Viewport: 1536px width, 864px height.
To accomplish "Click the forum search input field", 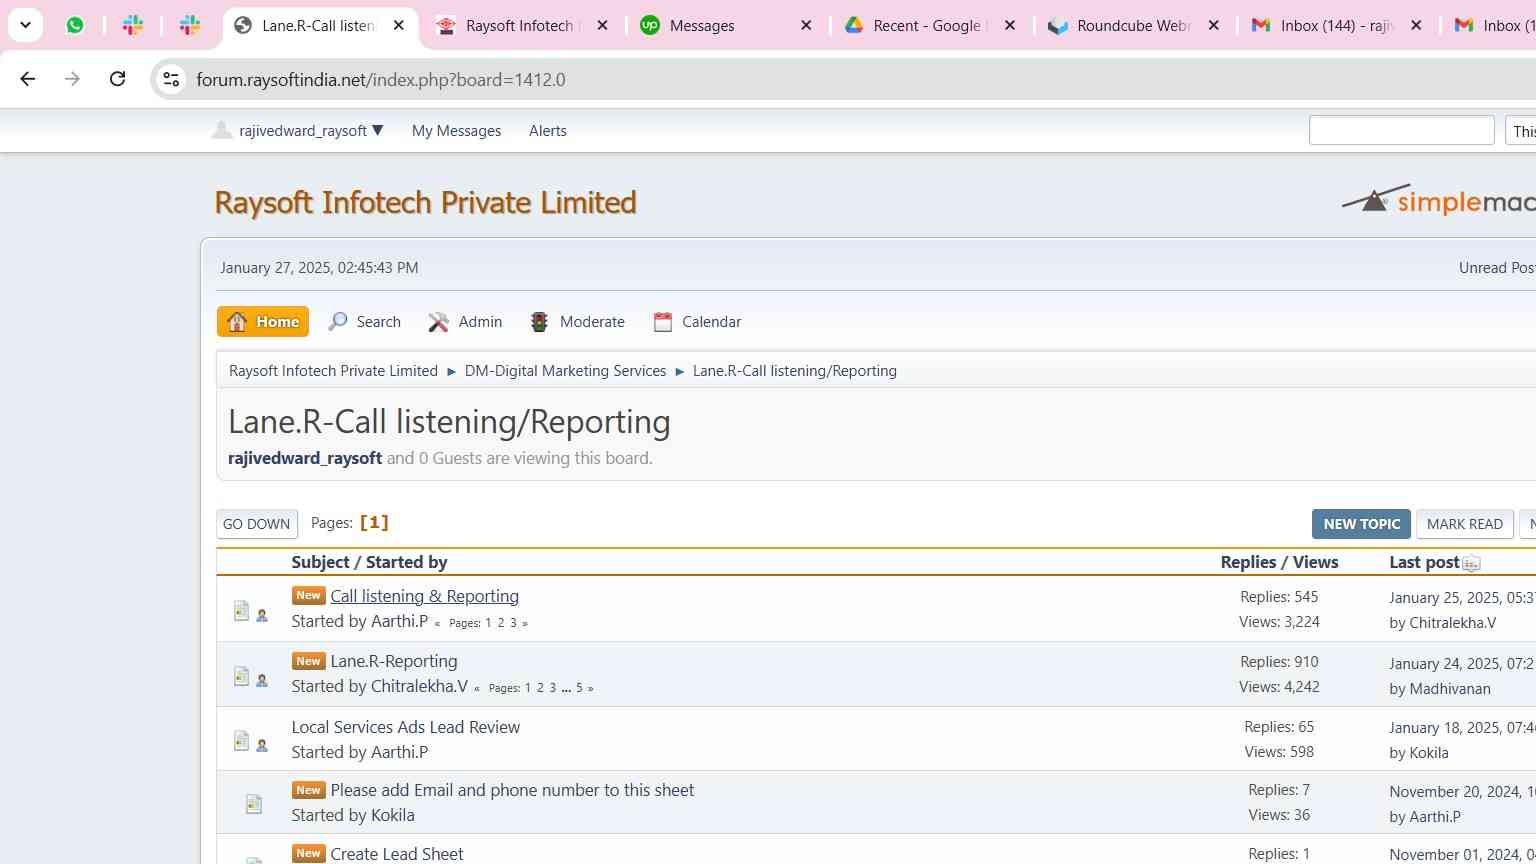I will (1401, 130).
